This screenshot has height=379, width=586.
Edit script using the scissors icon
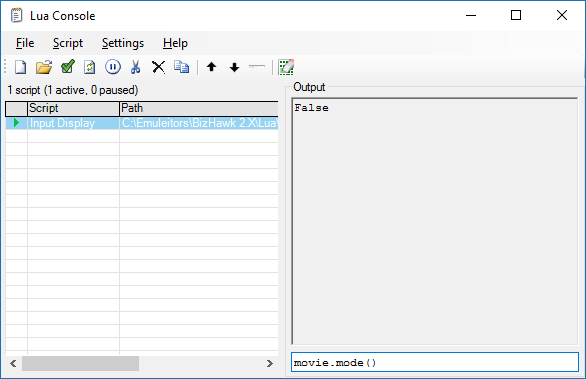pyautogui.click(x=136, y=67)
